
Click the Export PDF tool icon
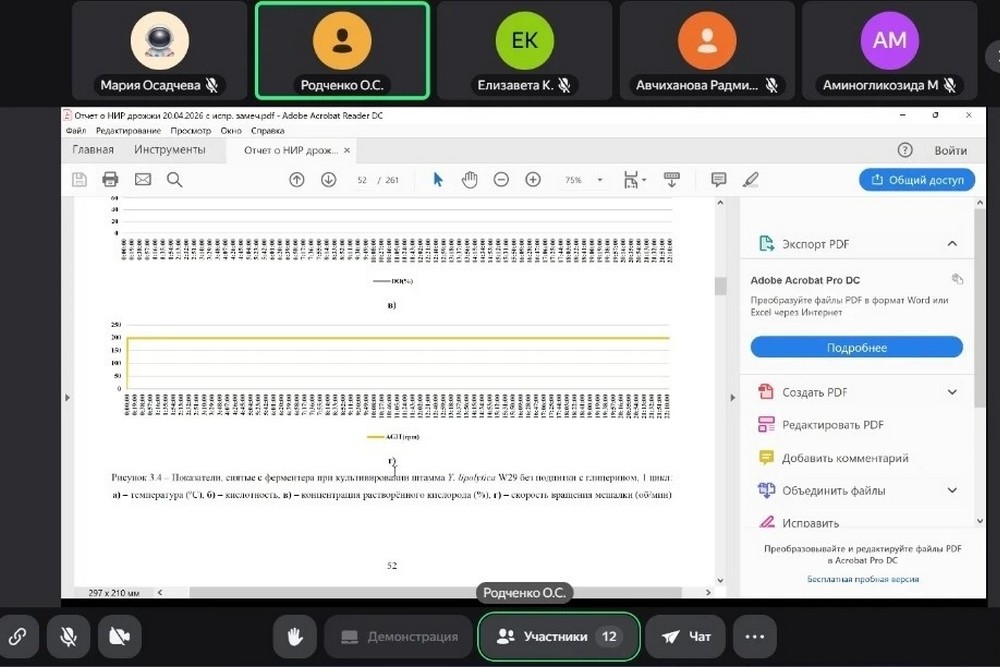[766, 244]
